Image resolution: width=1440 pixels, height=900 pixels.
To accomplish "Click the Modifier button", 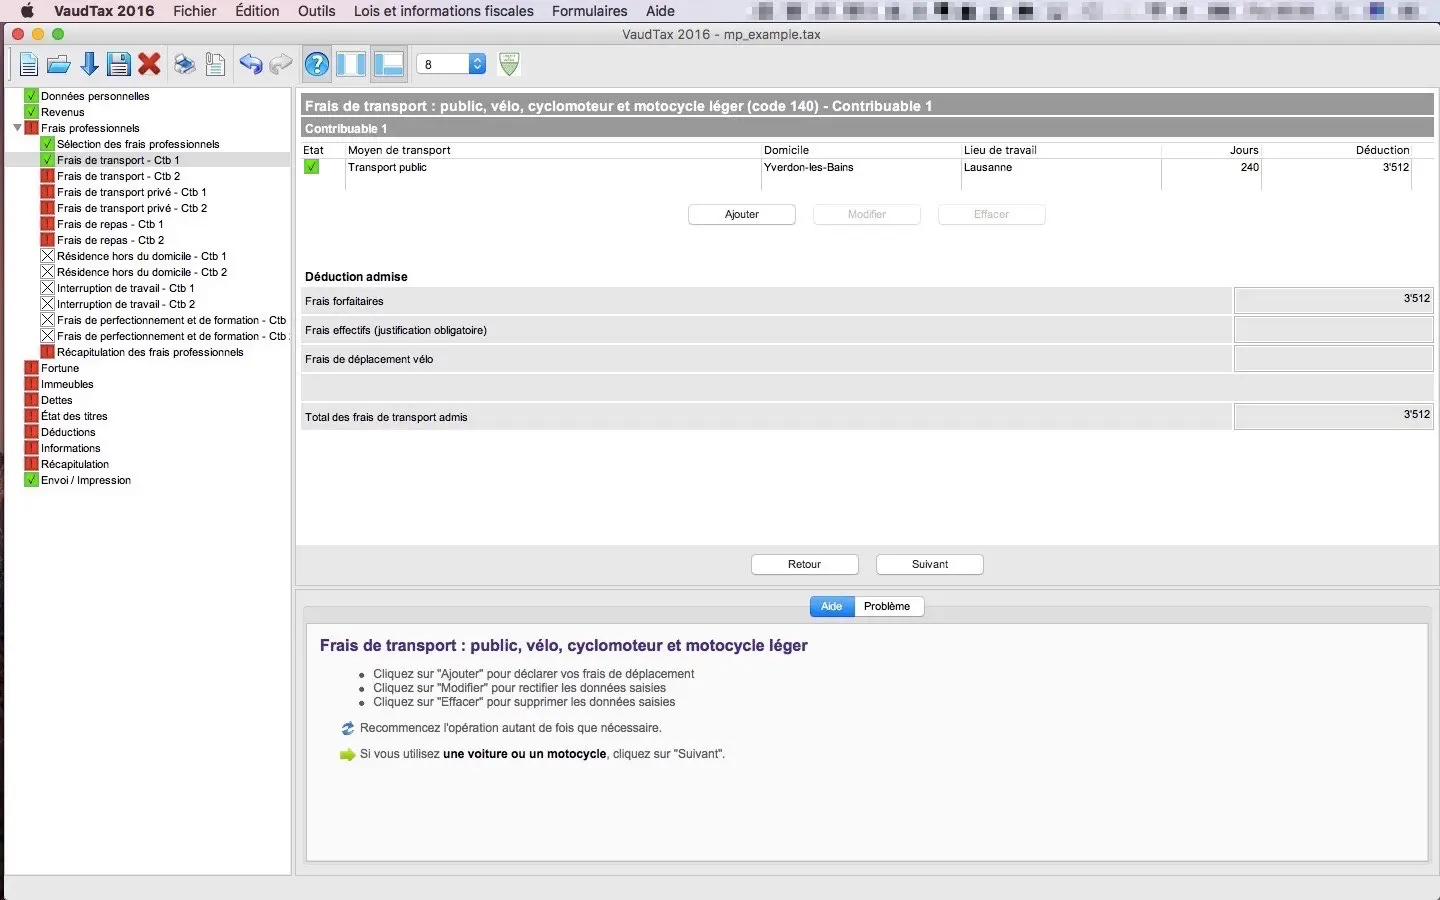I will pyautogui.click(x=867, y=215).
